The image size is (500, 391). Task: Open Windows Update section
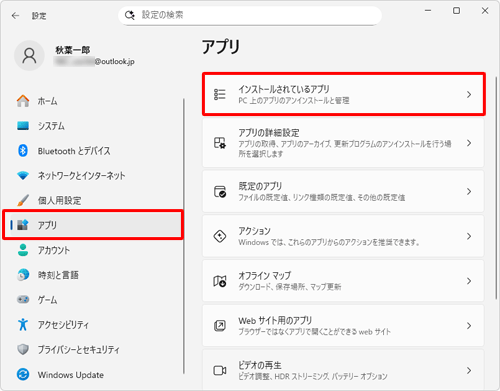click(95, 374)
